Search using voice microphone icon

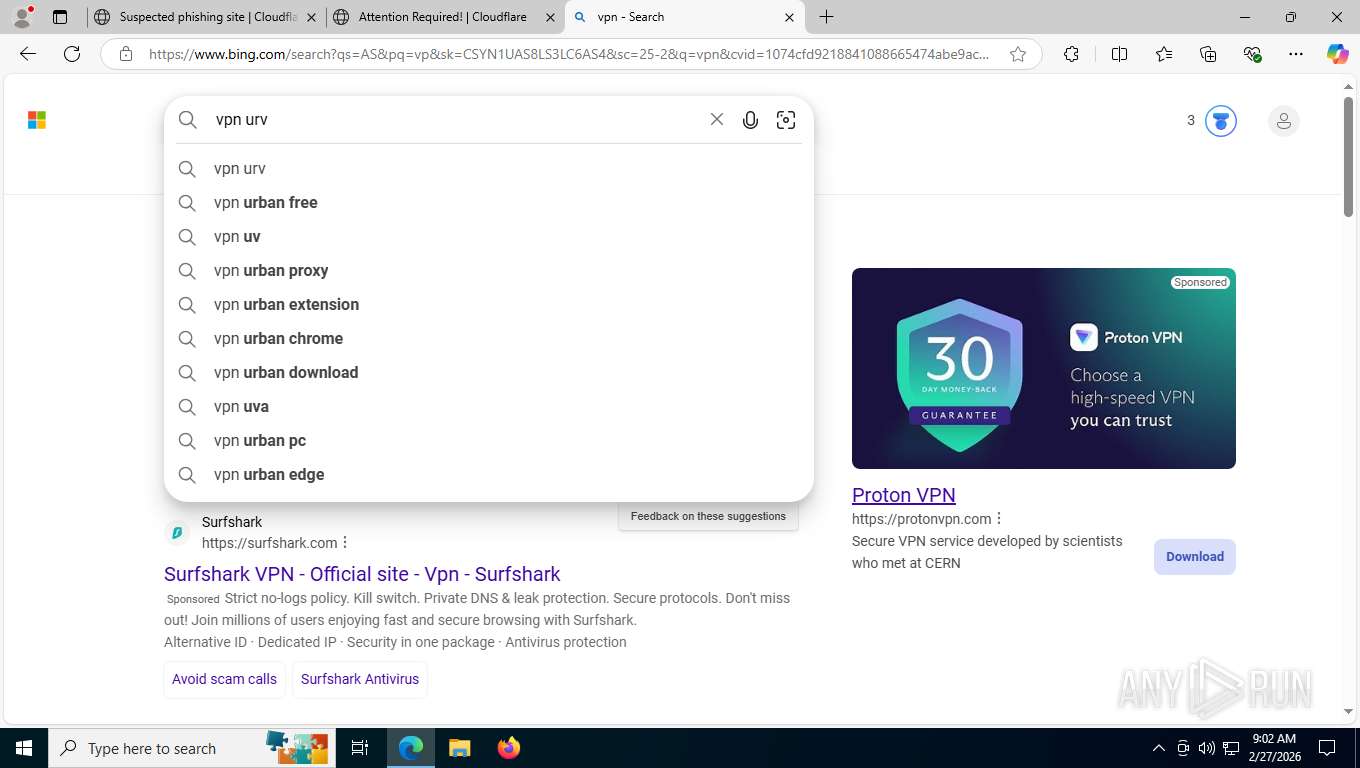pos(750,120)
